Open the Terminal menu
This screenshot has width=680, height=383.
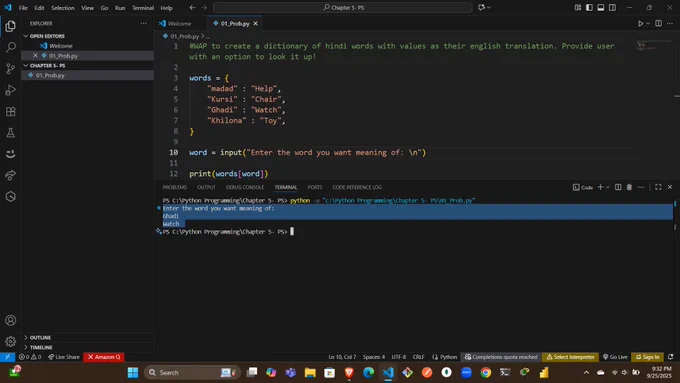(x=143, y=8)
